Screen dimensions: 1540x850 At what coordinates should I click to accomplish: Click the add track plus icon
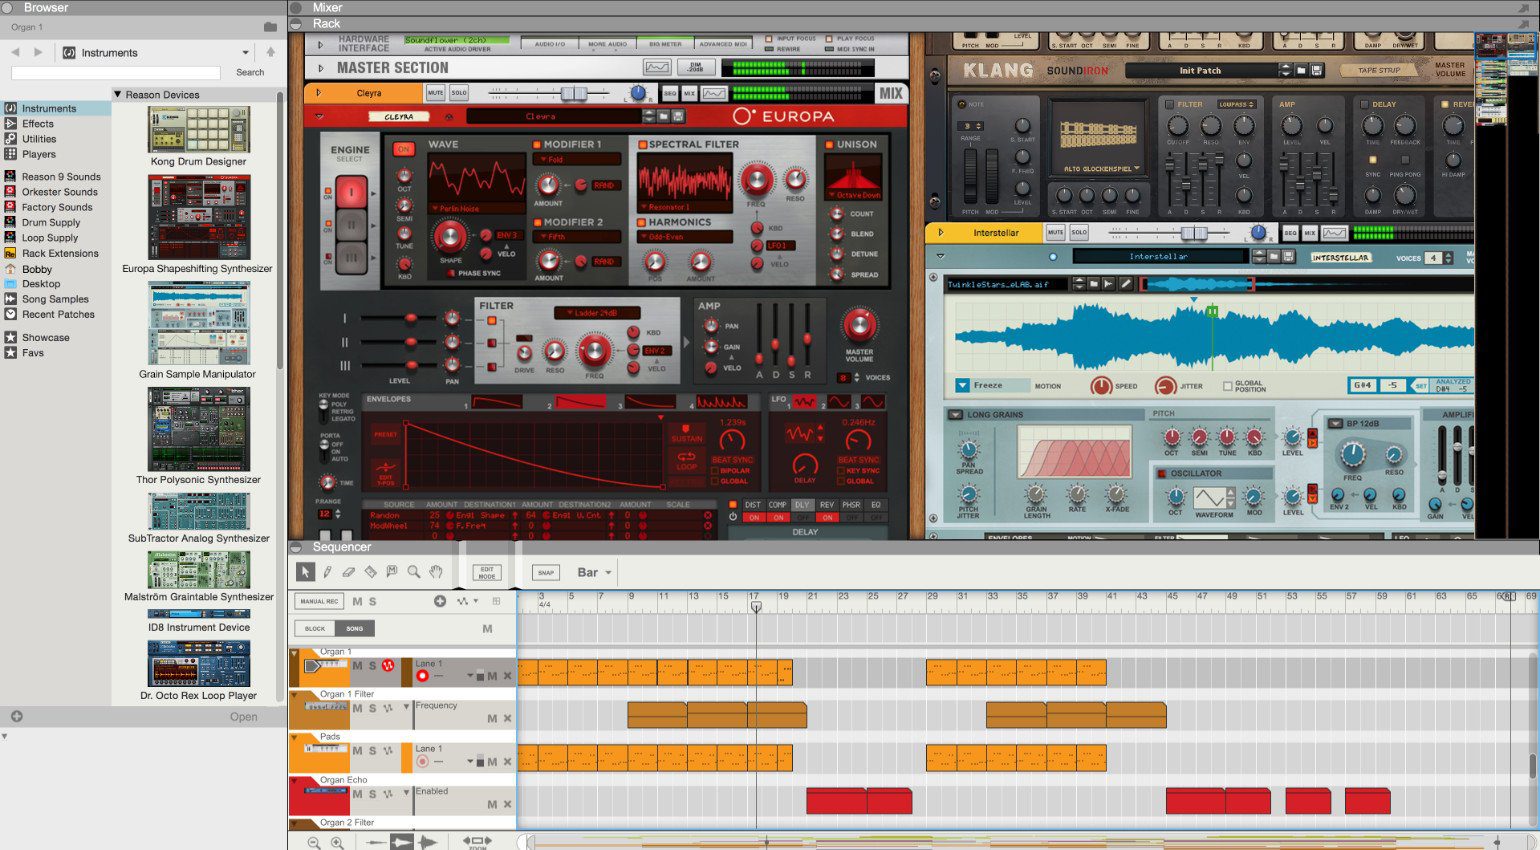click(x=440, y=601)
